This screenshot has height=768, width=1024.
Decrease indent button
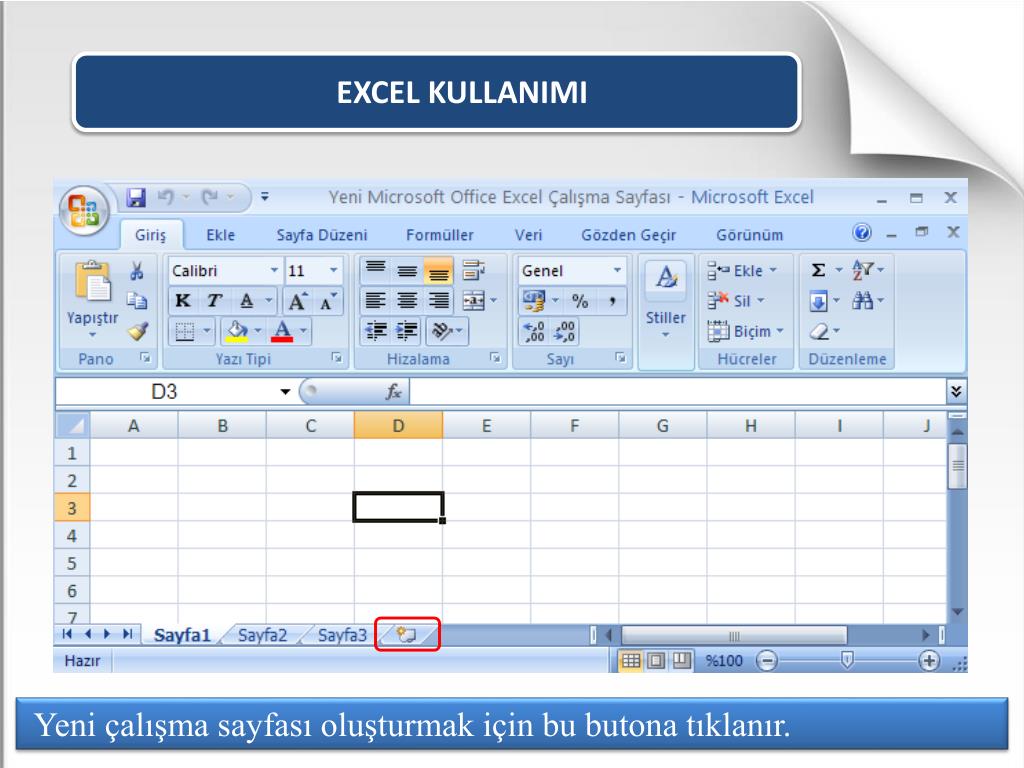[376, 331]
